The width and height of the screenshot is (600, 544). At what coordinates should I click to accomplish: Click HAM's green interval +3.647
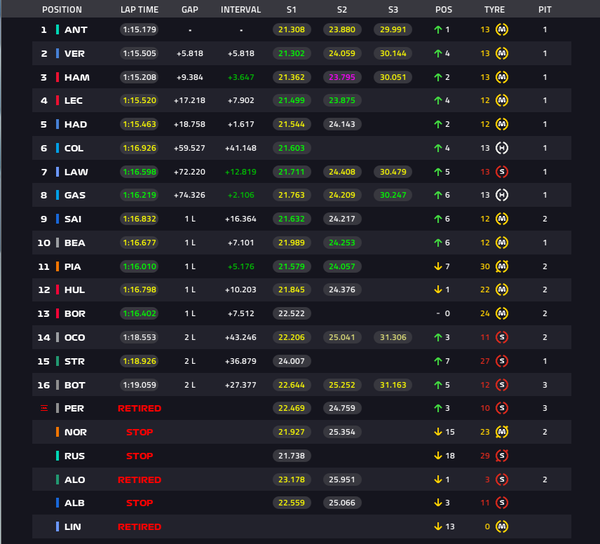pos(241,77)
